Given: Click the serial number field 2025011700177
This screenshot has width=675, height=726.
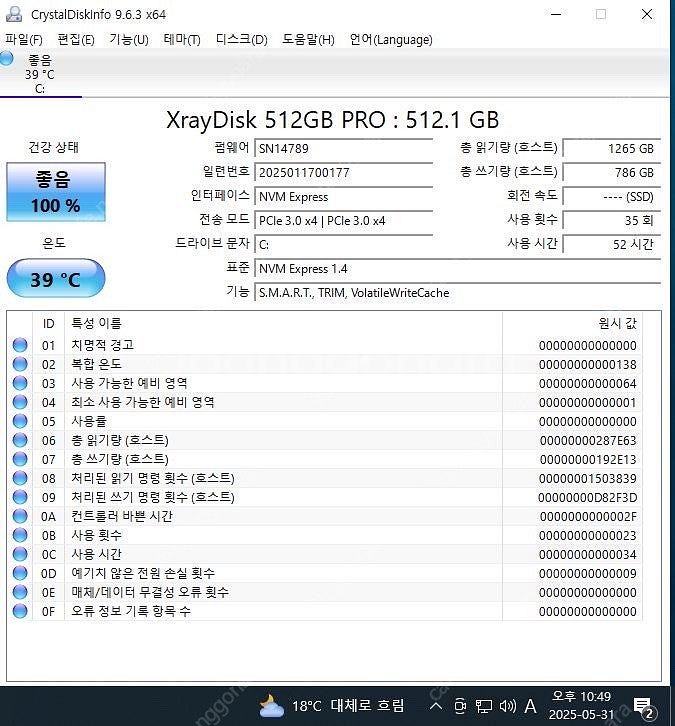Looking at the screenshot, I should (344, 173).
